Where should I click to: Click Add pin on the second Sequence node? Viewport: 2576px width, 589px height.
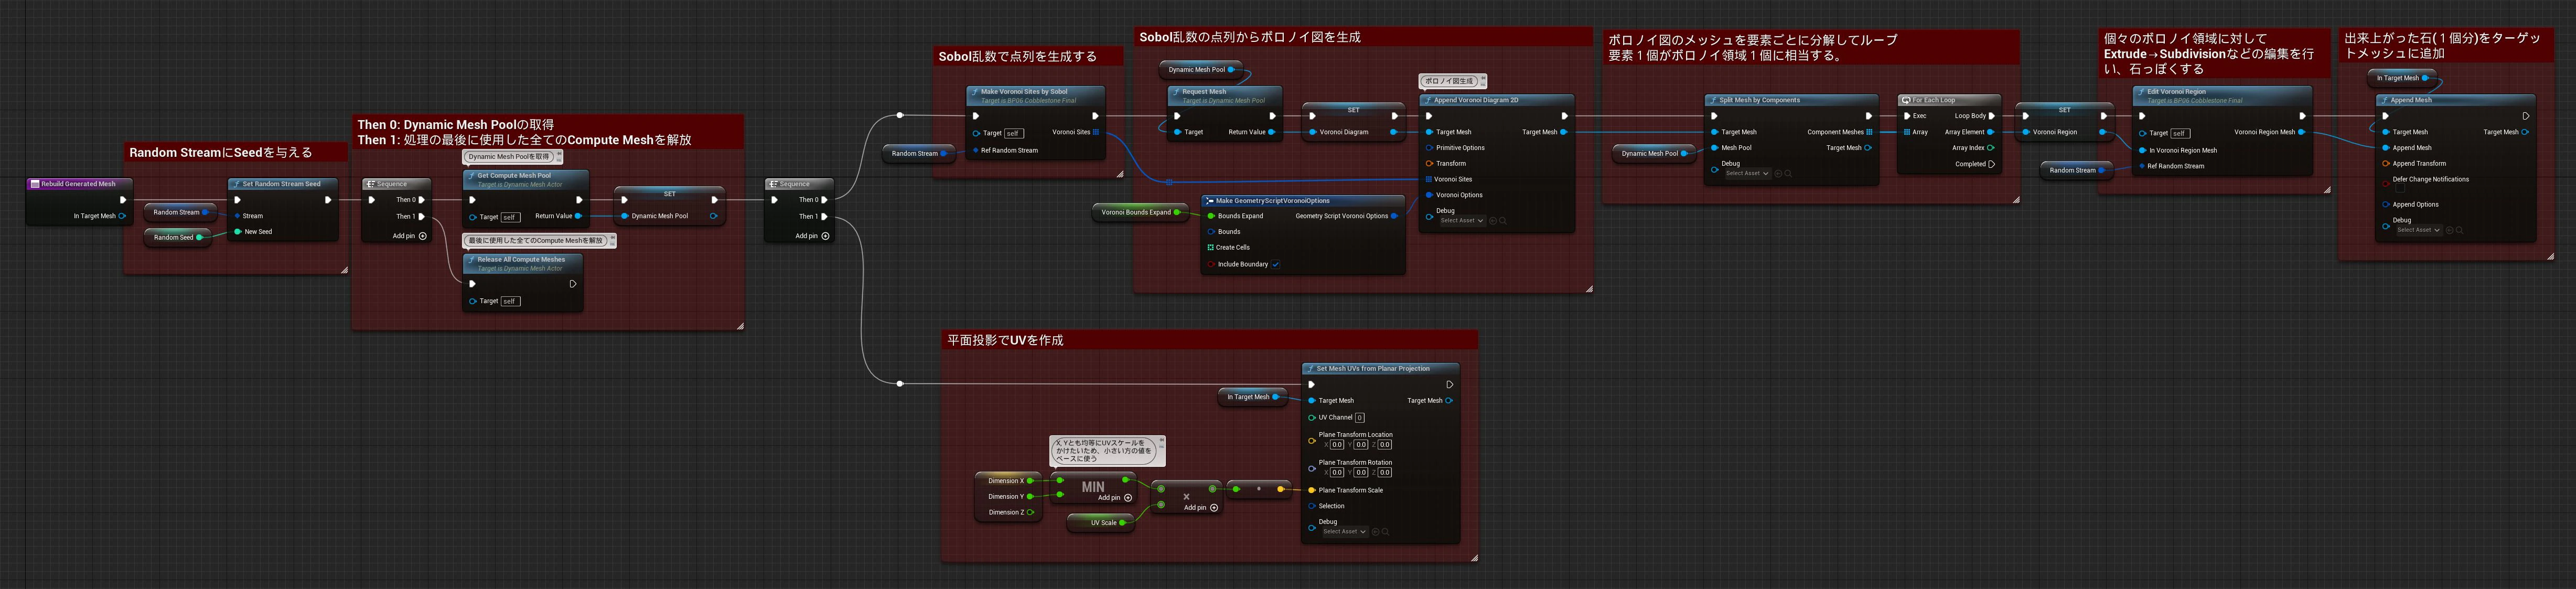813,236
